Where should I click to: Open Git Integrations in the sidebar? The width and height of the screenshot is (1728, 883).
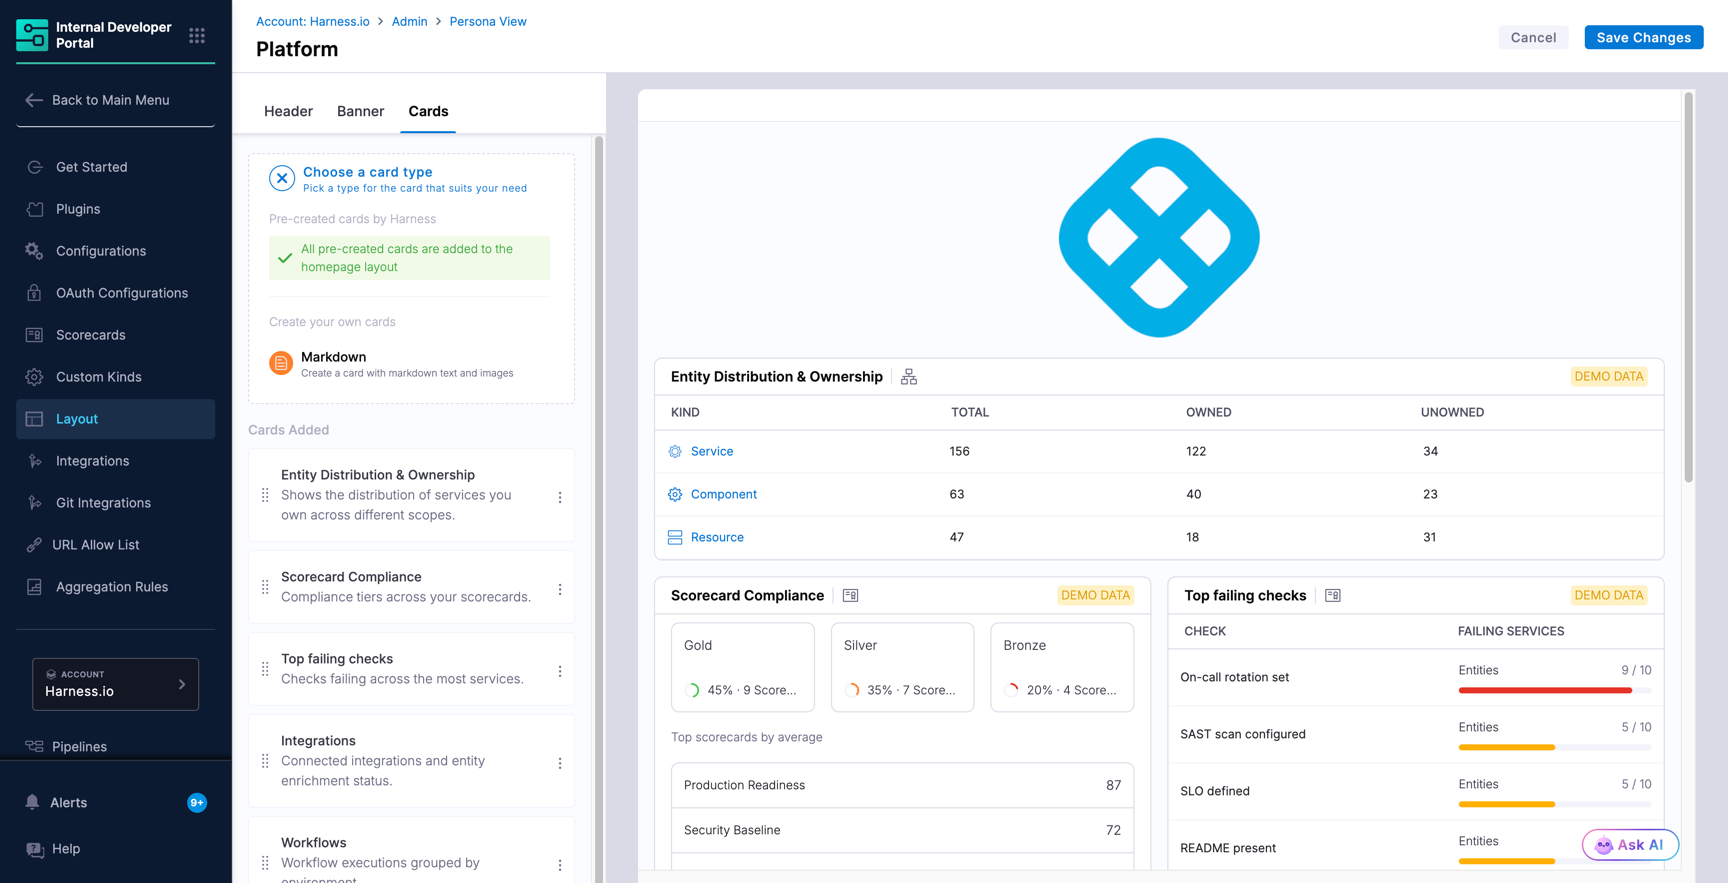click(115, 503)
